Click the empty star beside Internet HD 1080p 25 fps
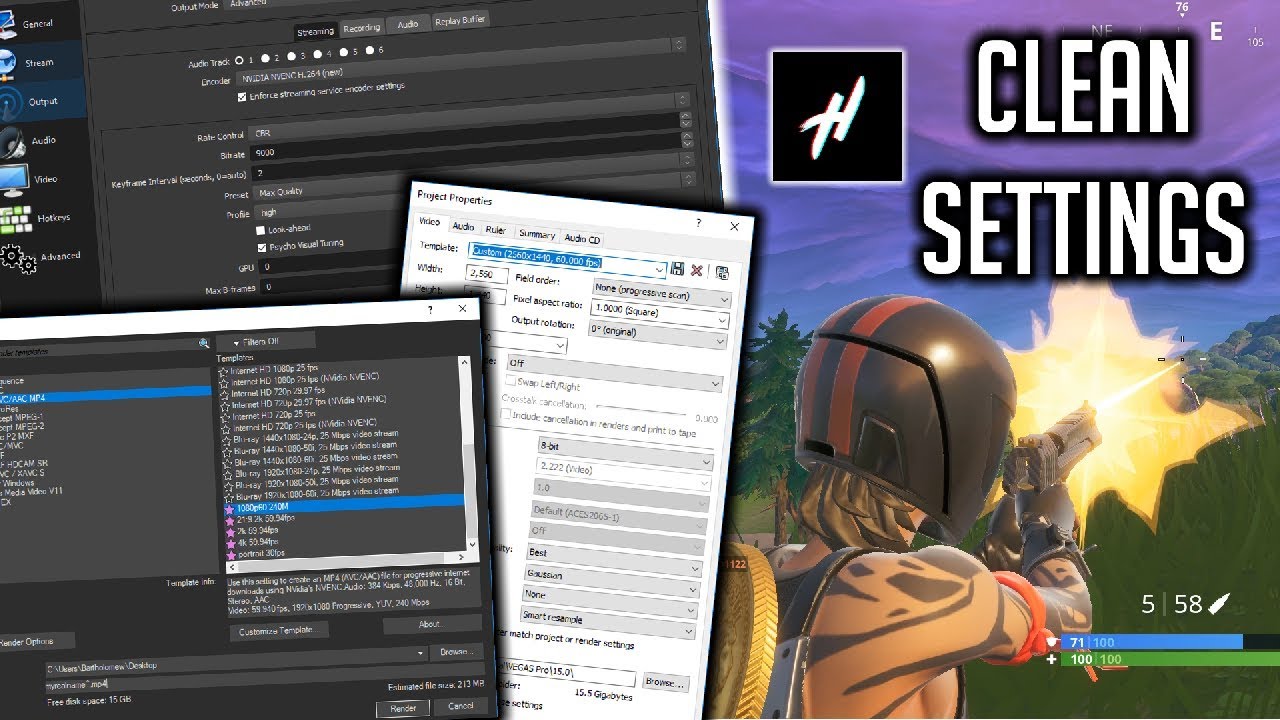 point(224,370)
